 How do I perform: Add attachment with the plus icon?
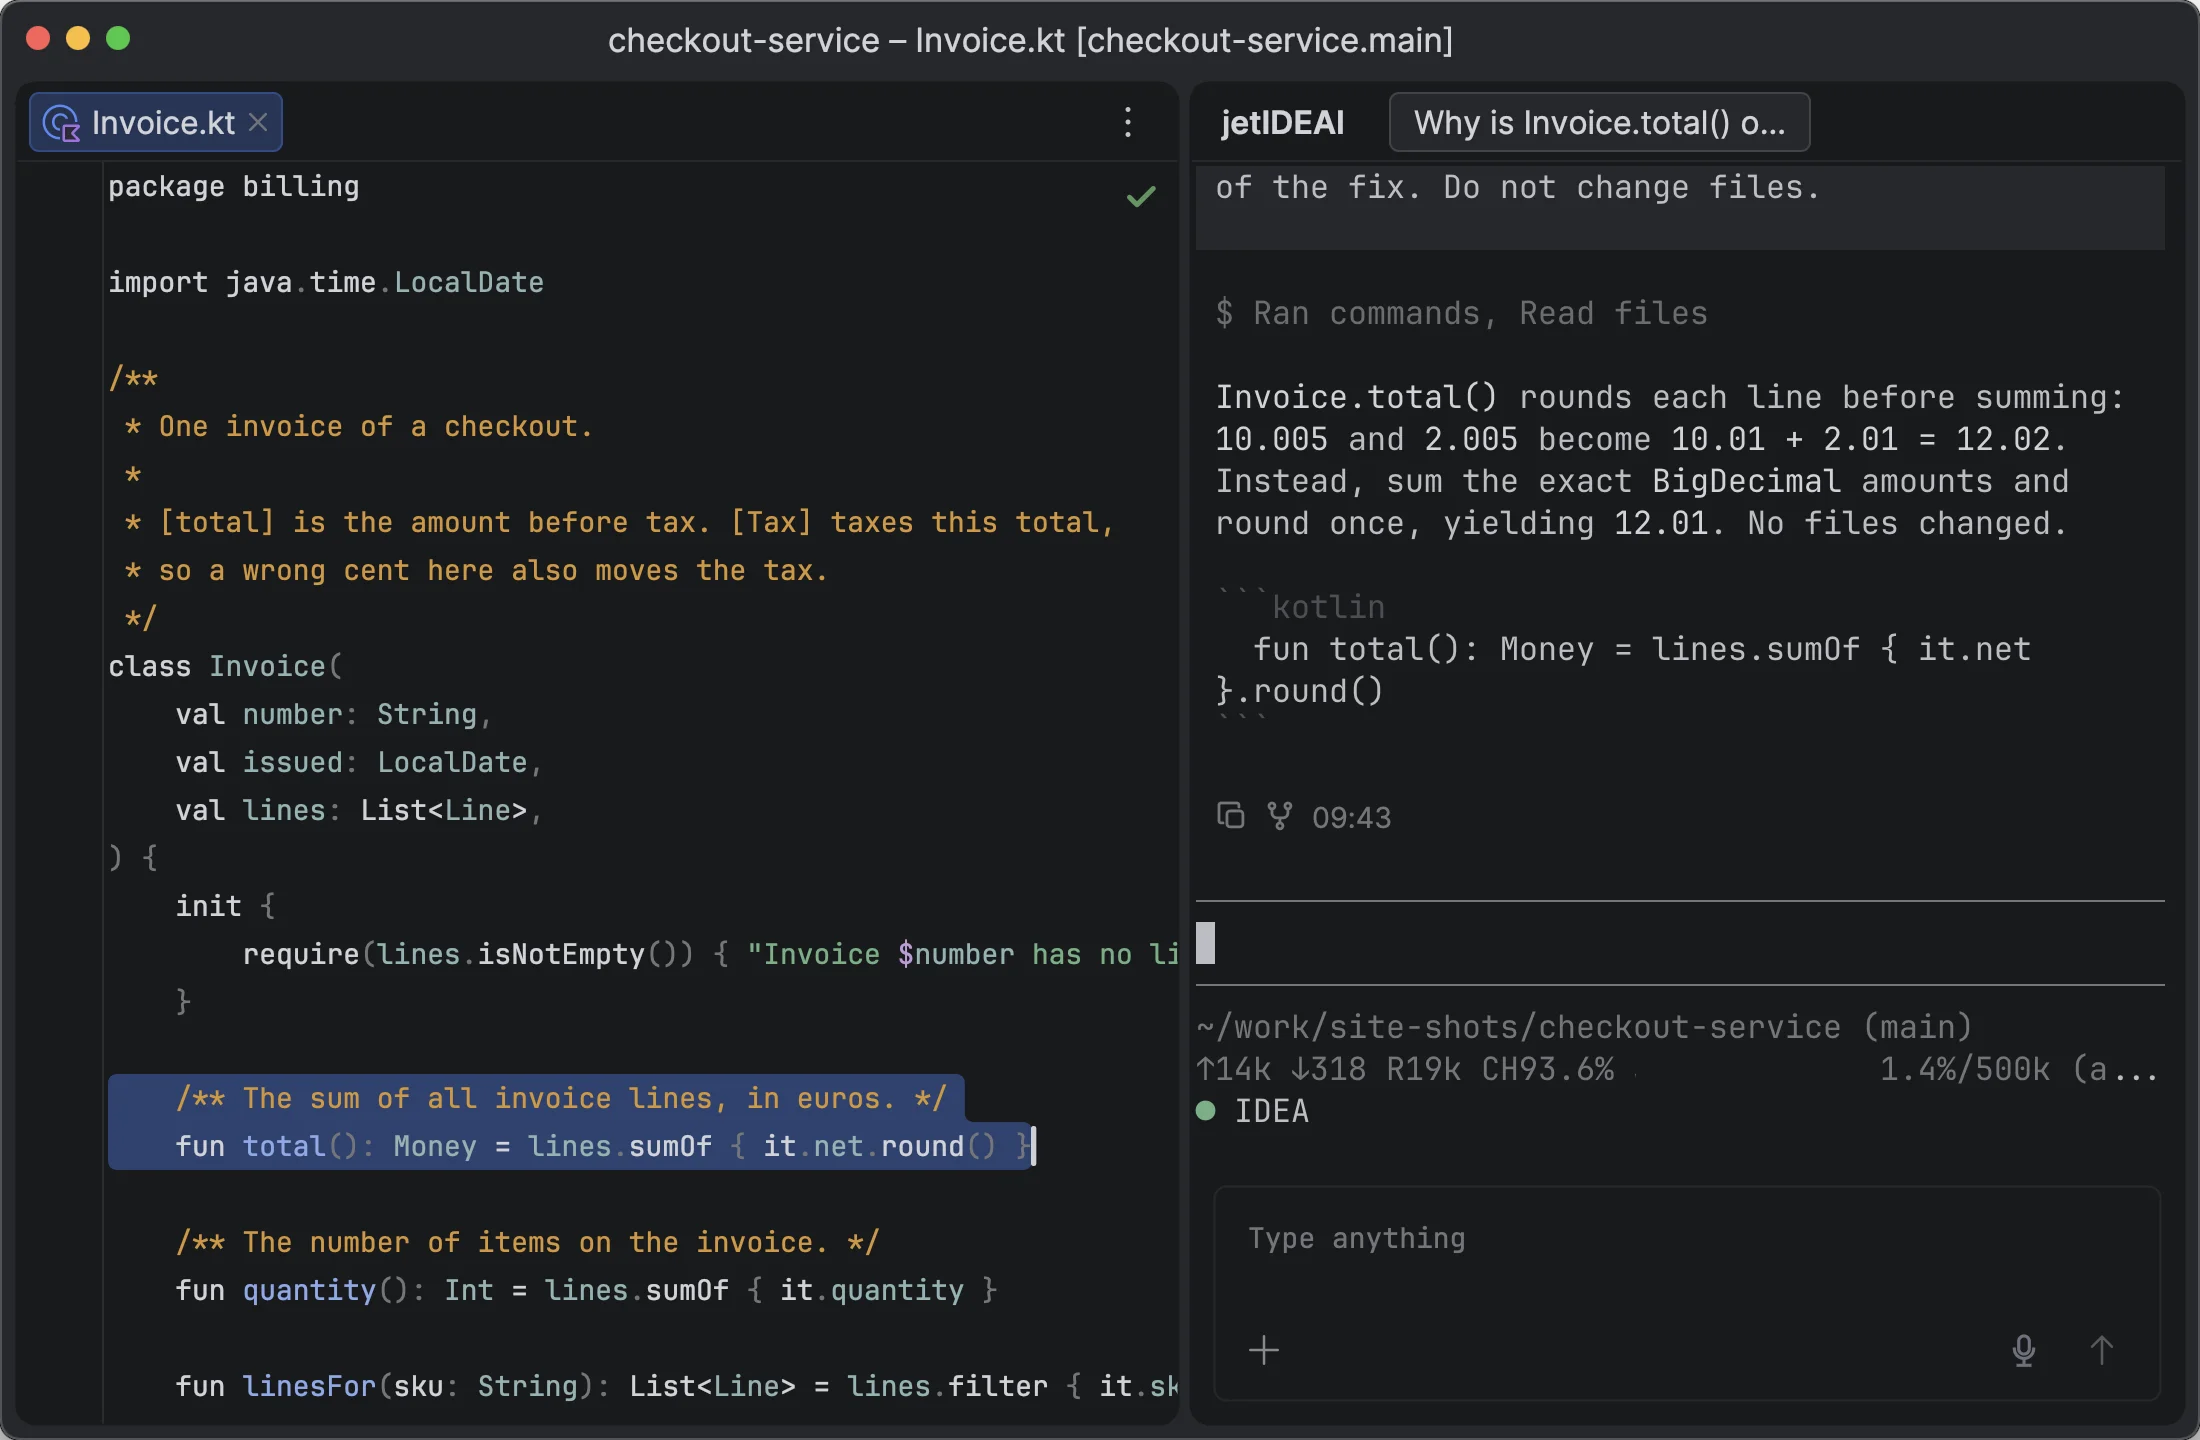coord(1264,1350)
